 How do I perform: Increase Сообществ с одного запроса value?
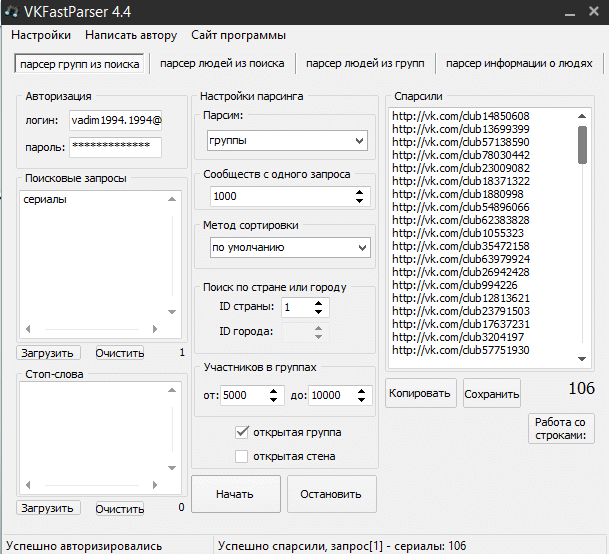point(359,192)
